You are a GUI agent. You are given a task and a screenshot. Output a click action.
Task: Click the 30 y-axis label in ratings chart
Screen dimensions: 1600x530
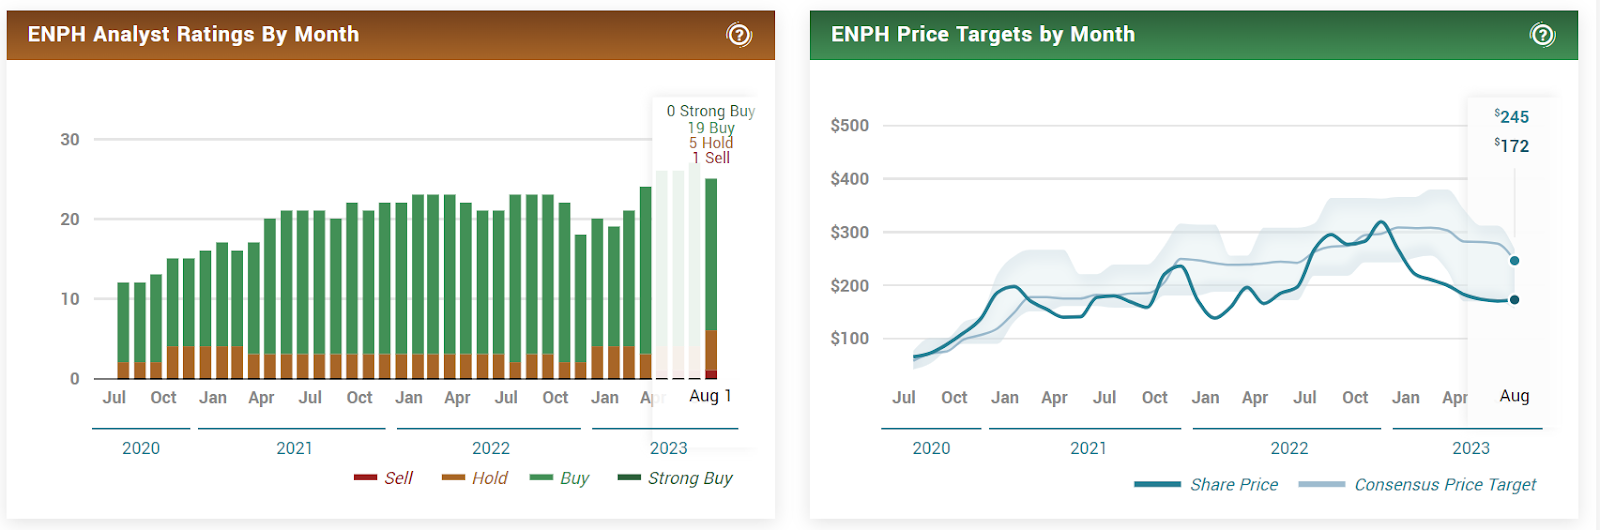[70, 139]
